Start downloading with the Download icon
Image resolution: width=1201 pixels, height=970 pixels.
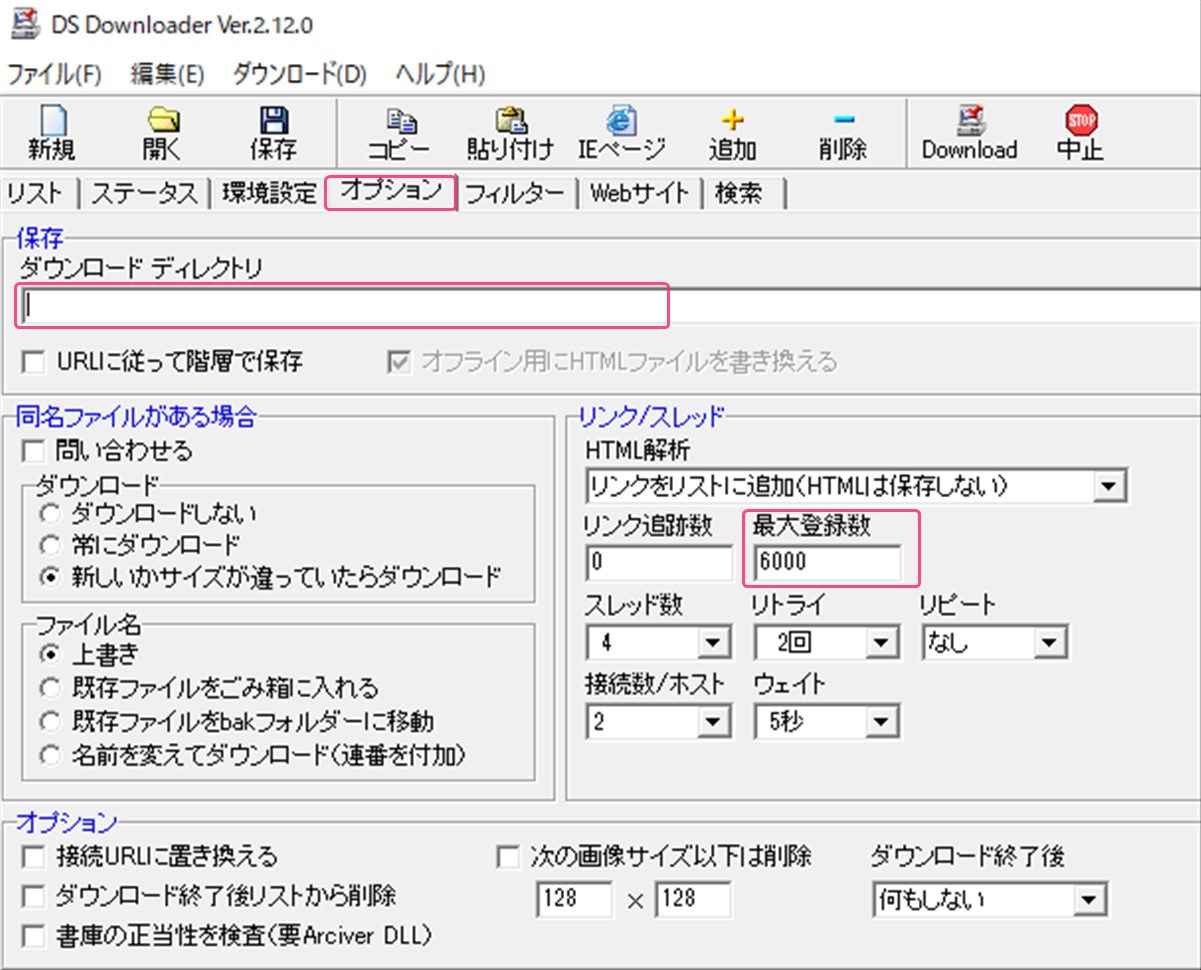[x=969, y=120]
